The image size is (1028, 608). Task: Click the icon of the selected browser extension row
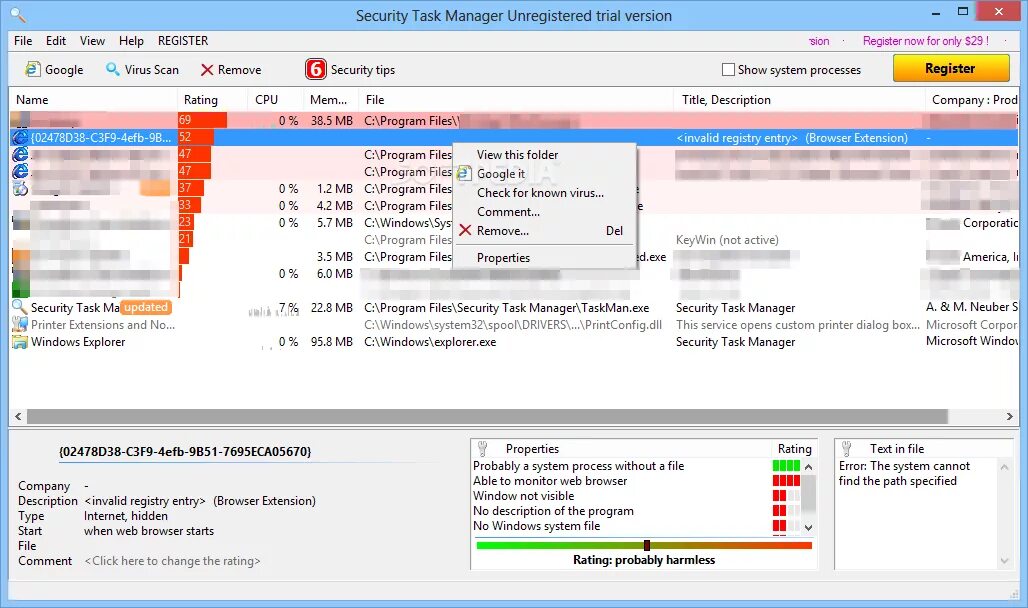(x=20, y=138)
